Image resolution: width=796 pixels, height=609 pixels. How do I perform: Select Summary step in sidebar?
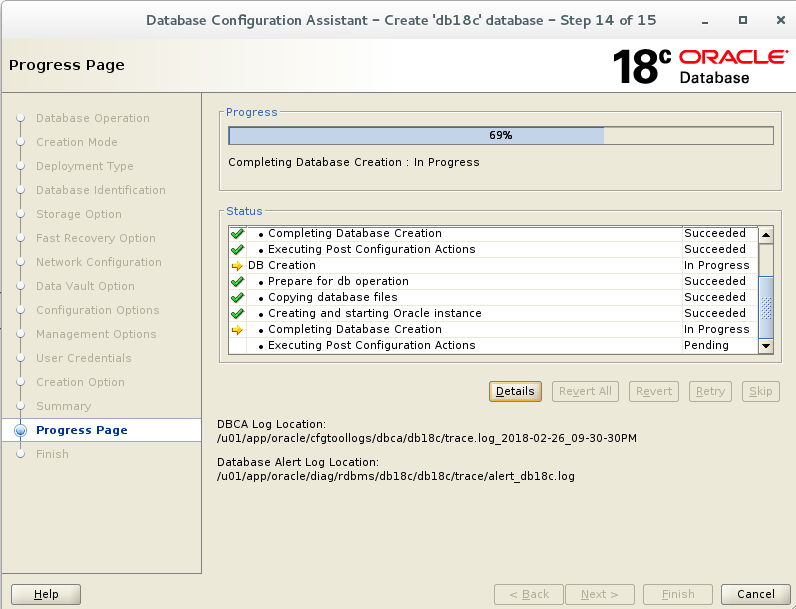pyautogui.click(x=63, y=406)
